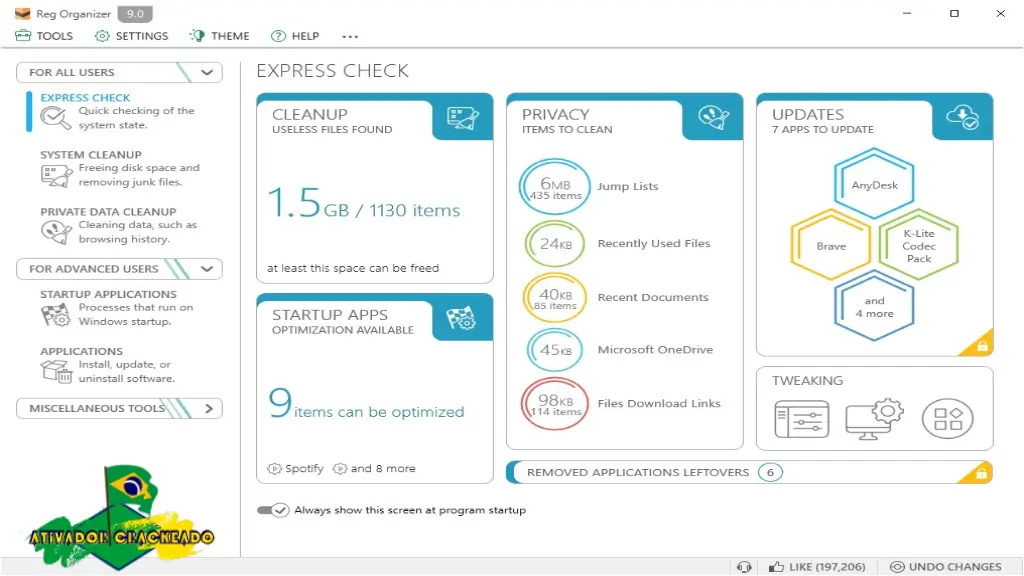Open the tweaking monitor gear icon
Screen dimensions: 1024x576
pyautogui.click(x=874, y=419)
